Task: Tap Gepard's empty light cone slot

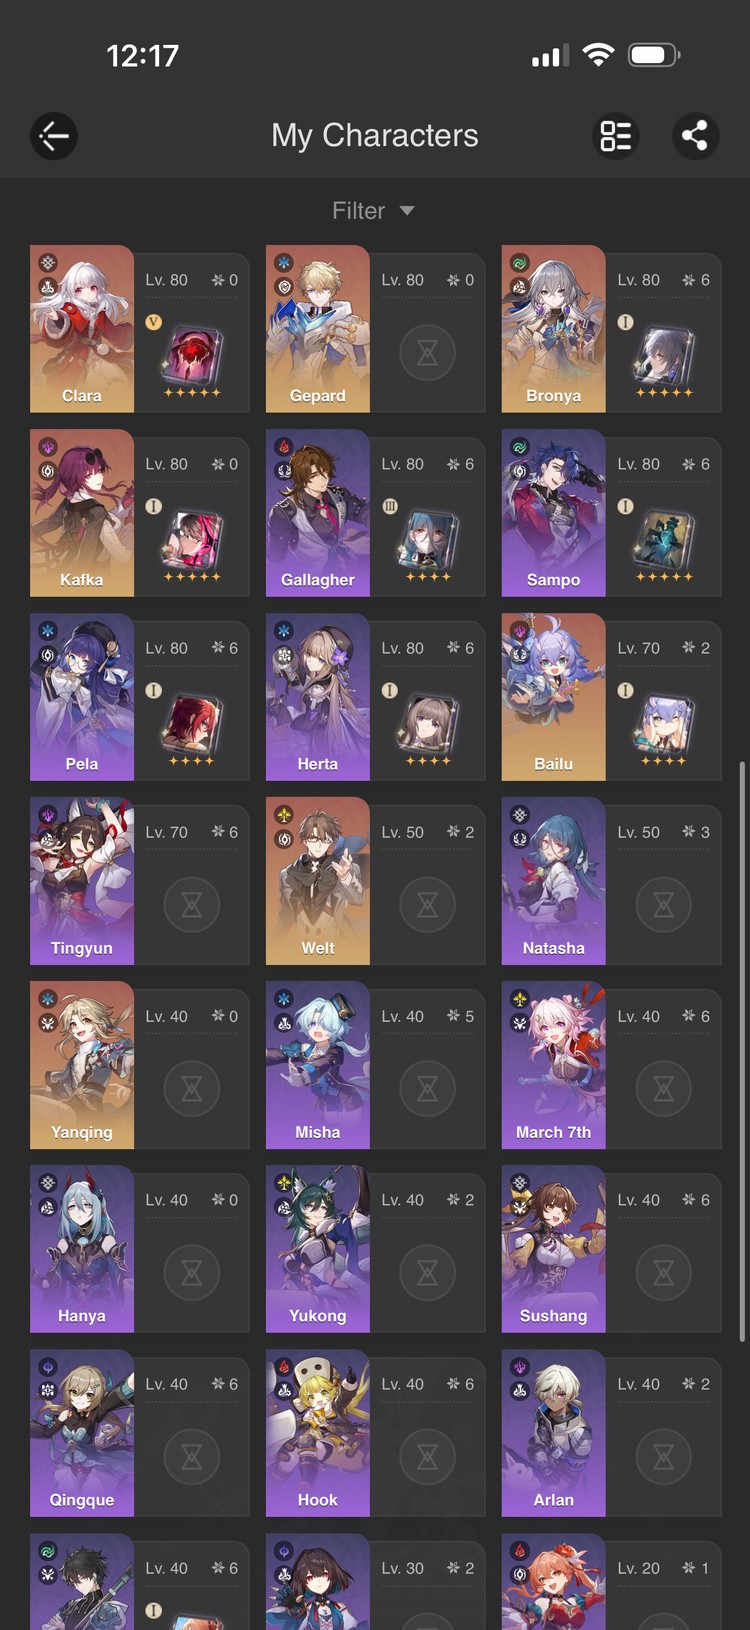Action: (x=427, y=352)
